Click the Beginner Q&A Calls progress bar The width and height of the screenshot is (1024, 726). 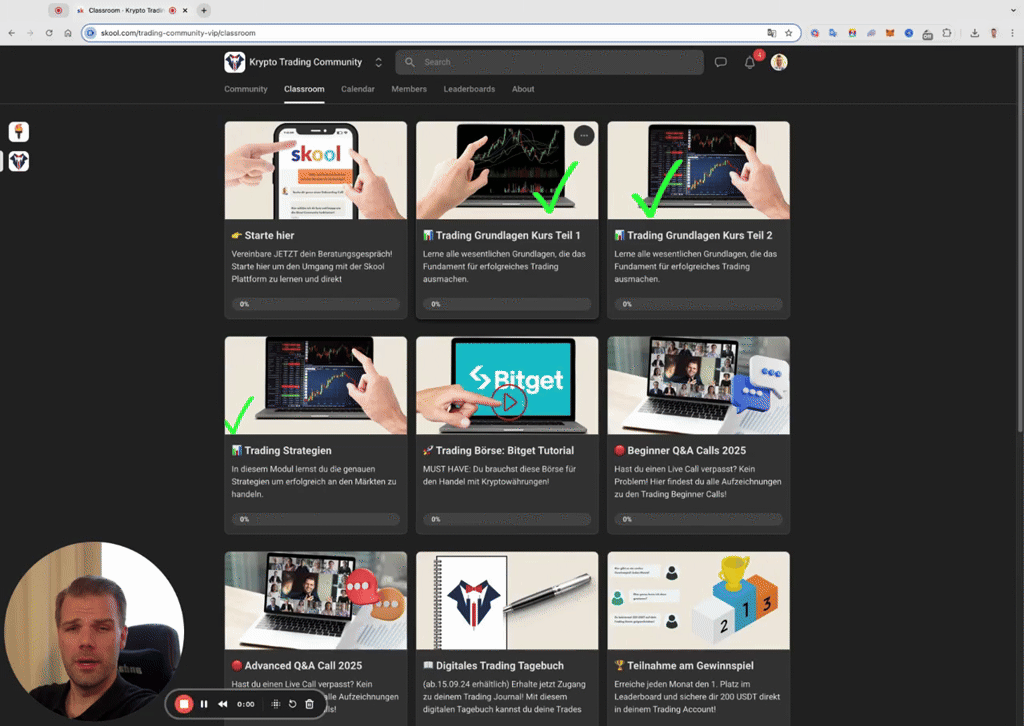point(698,519)
